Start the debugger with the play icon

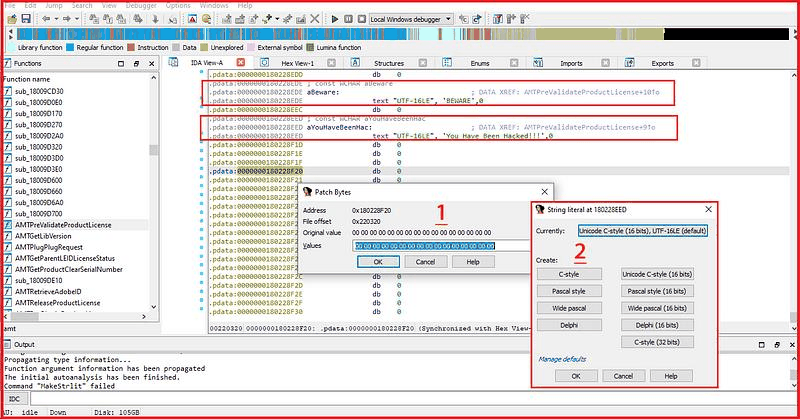tap(335, 19)
